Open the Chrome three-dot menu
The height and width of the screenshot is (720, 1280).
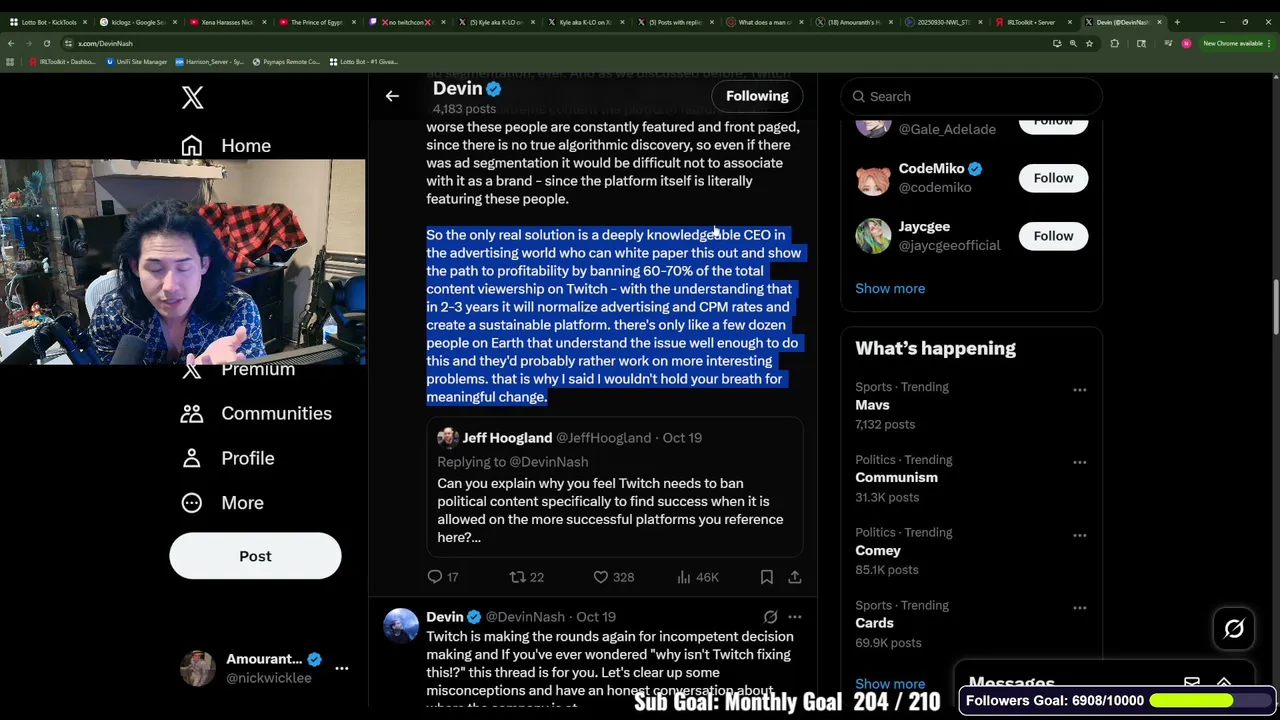(x=1271, y=43)
